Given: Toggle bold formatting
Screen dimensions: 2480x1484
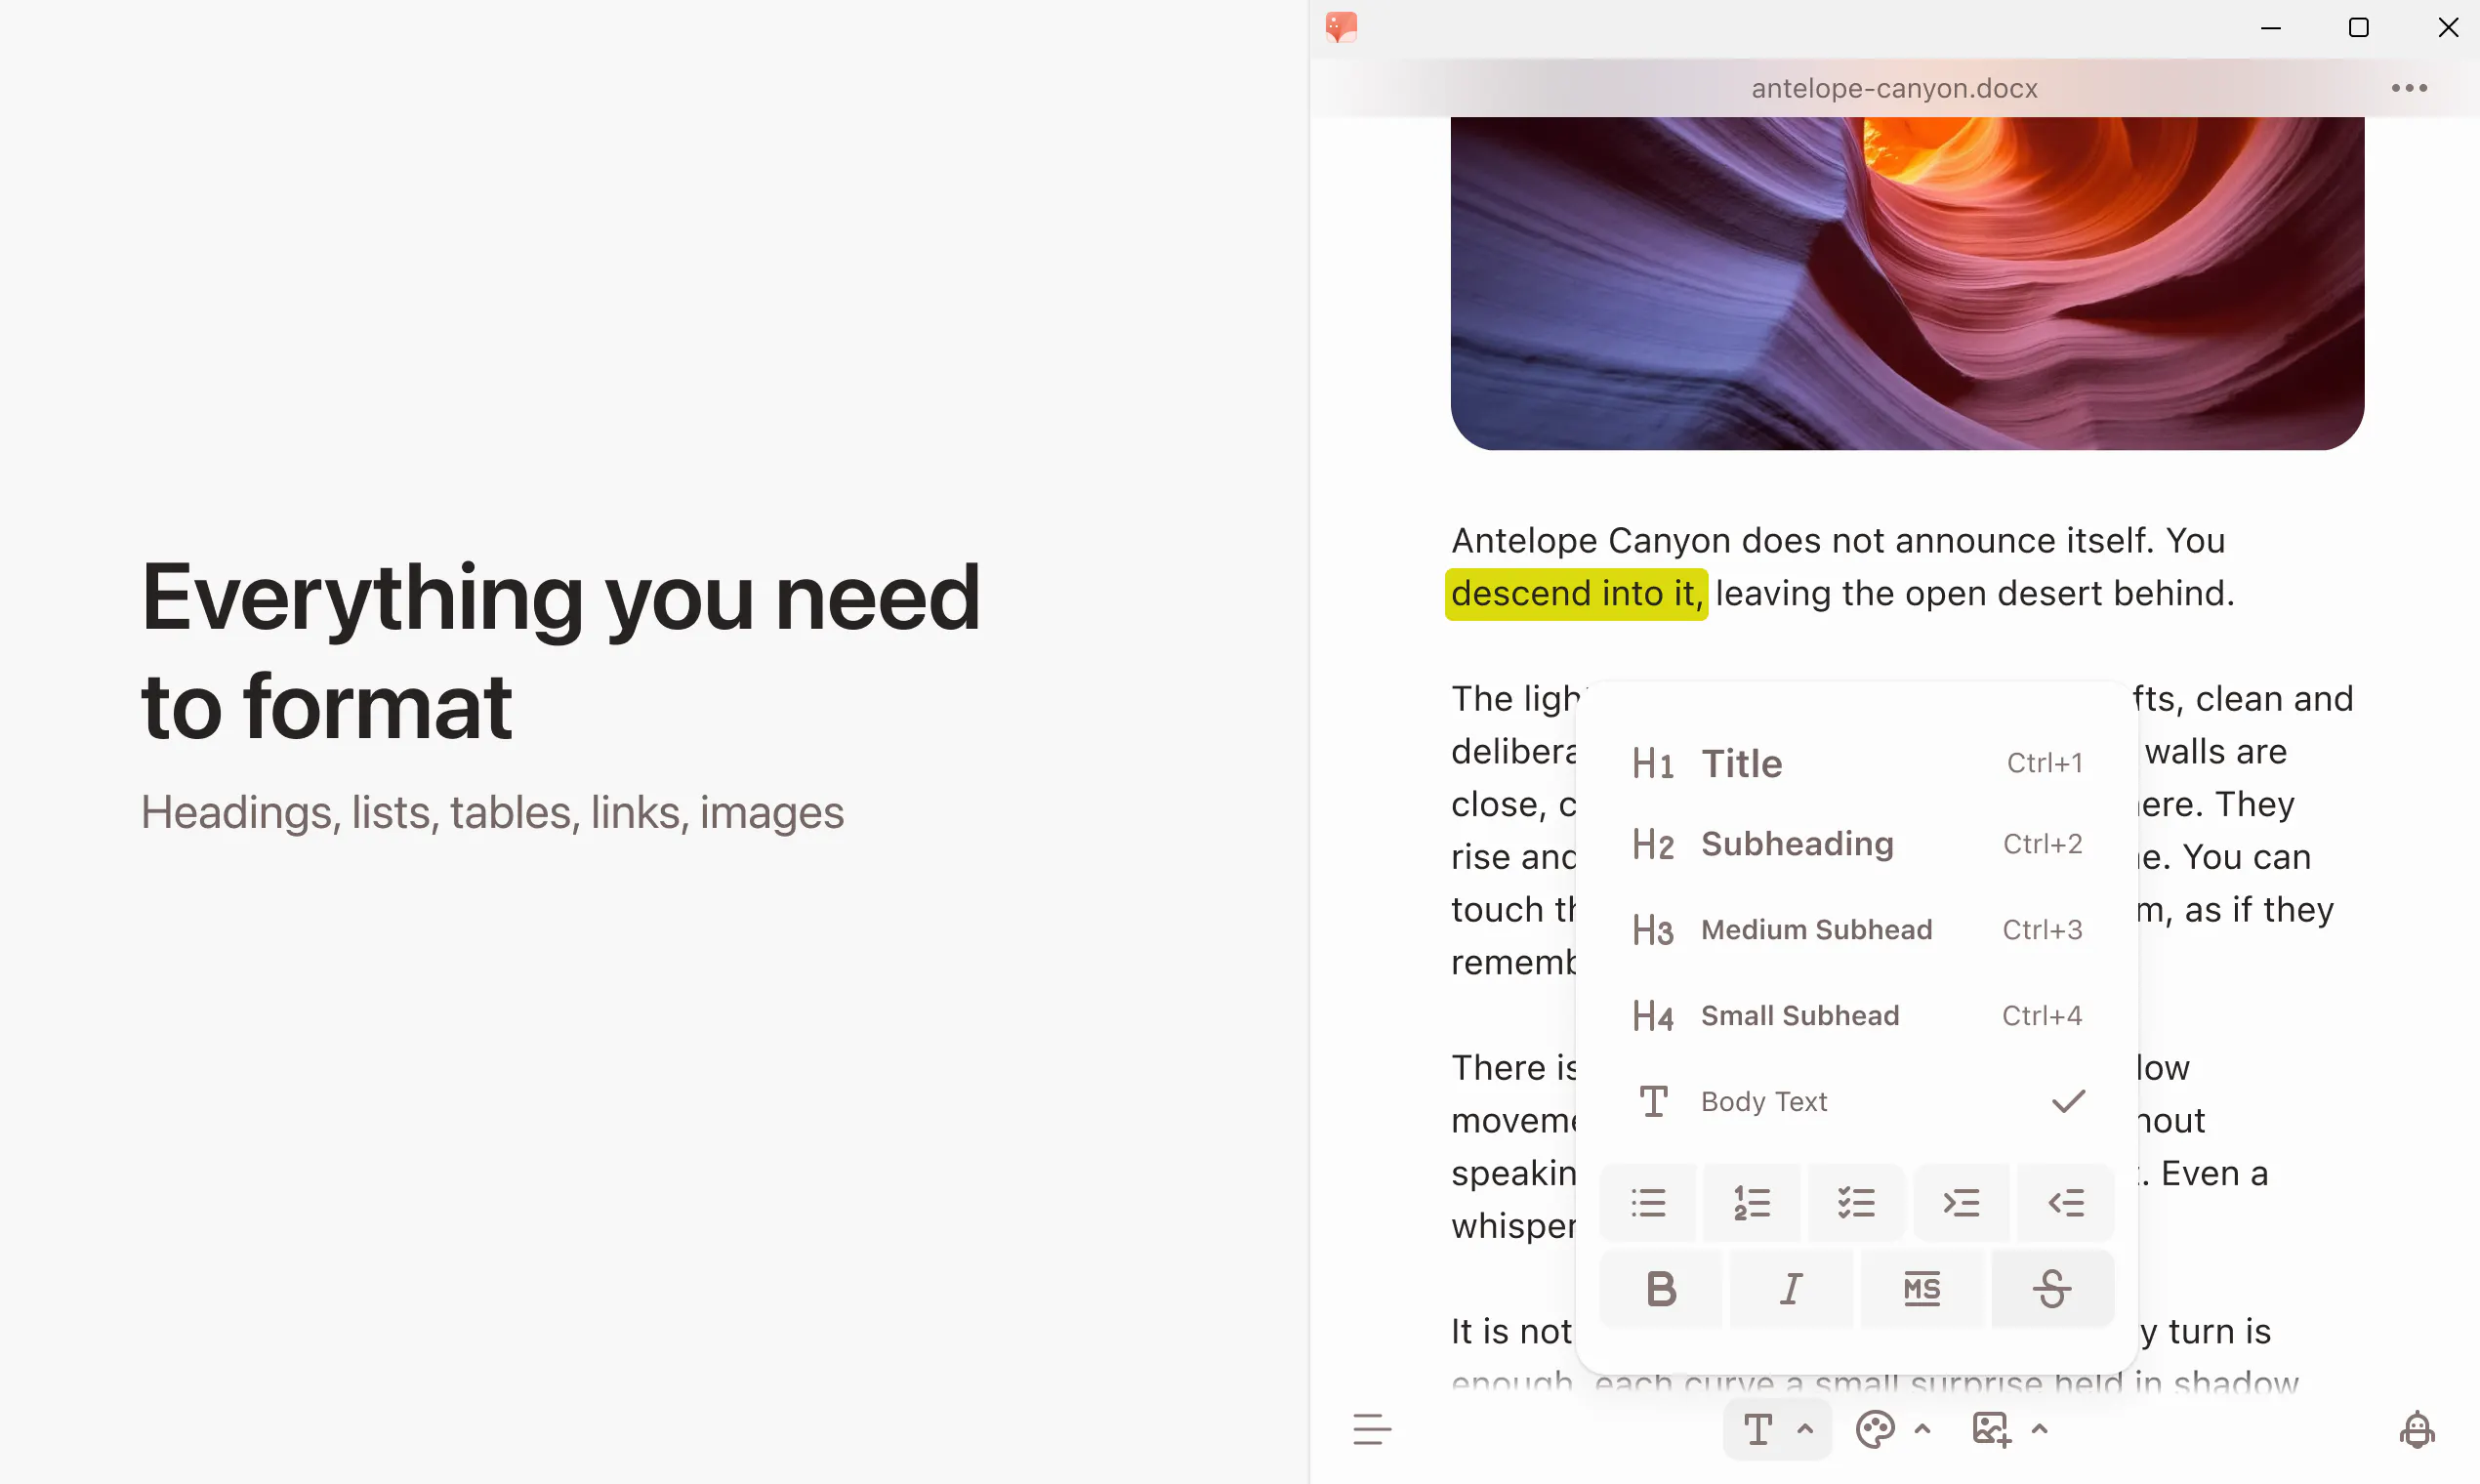Looking at the screenshot, I should click(x=1661, y=1289).
